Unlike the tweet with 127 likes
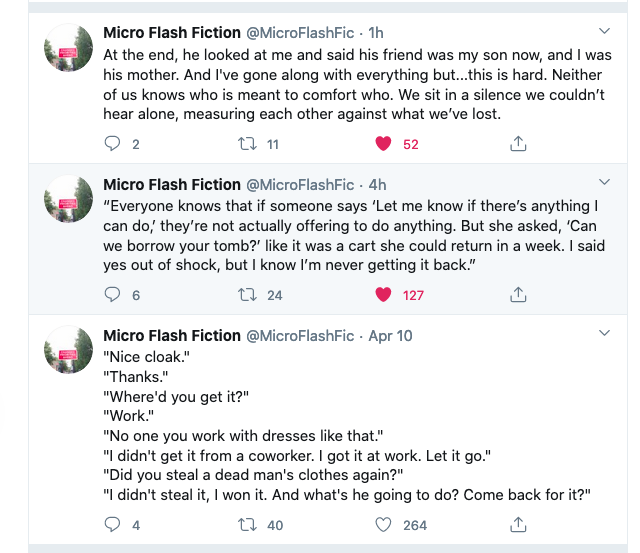 click(382, 295)
